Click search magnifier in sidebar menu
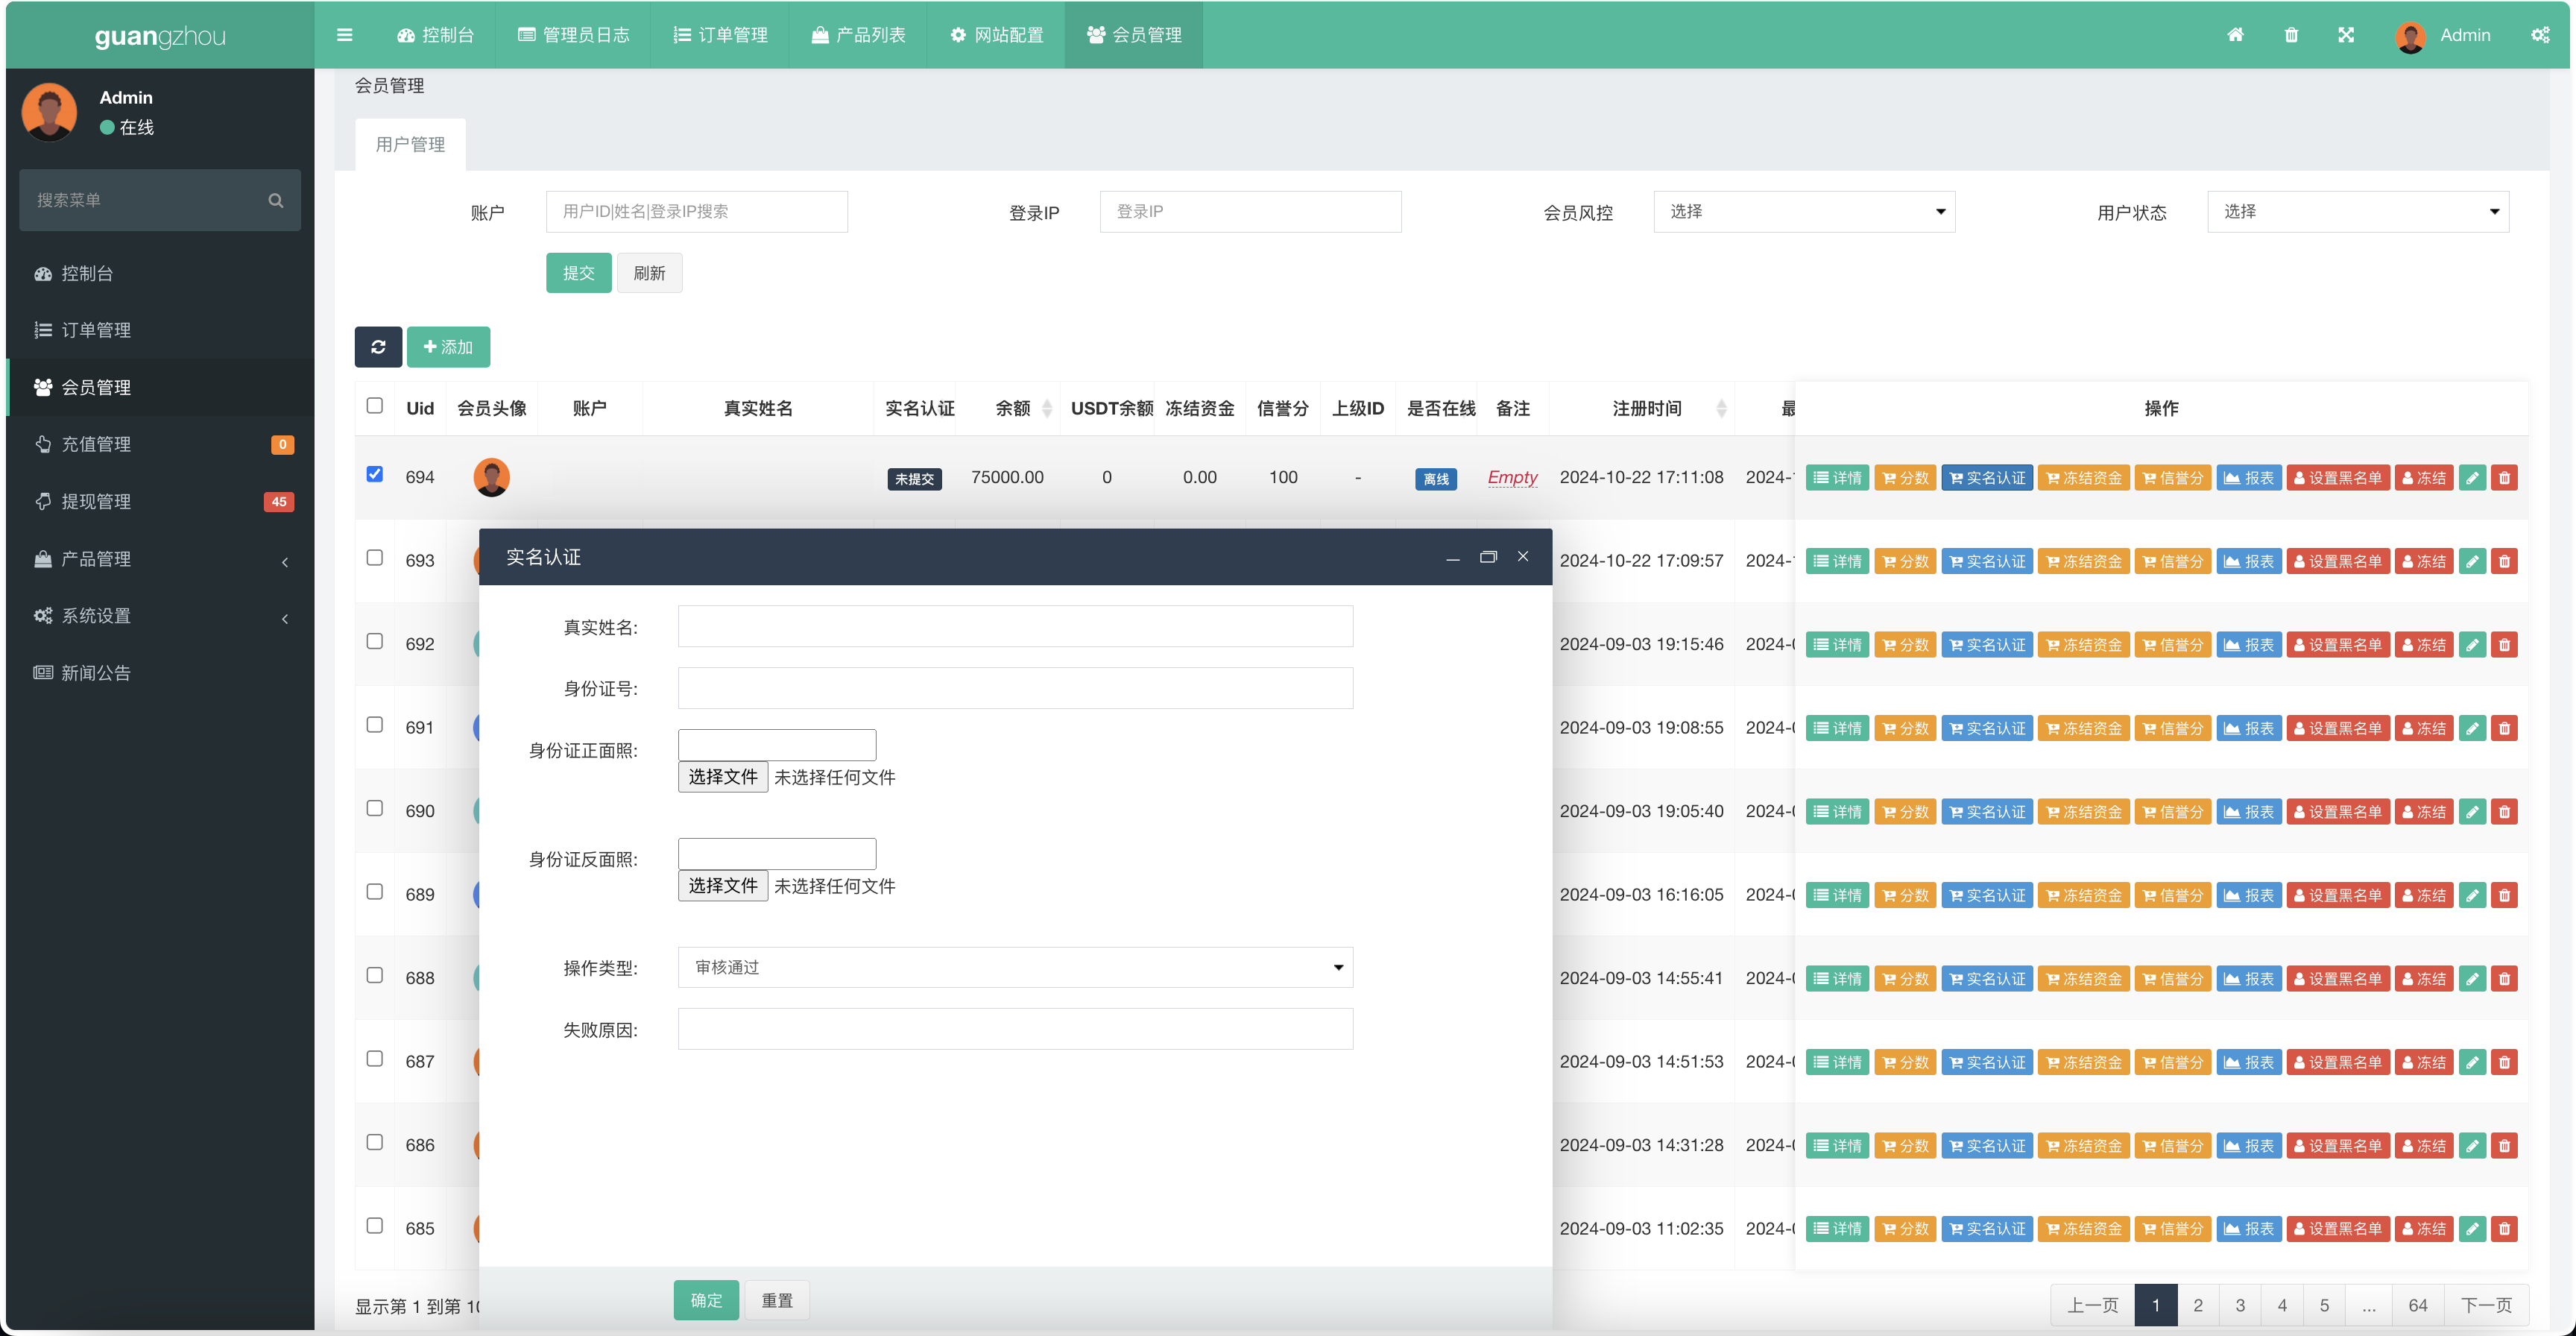The image size is (2576, 1336). click(276, 200)
